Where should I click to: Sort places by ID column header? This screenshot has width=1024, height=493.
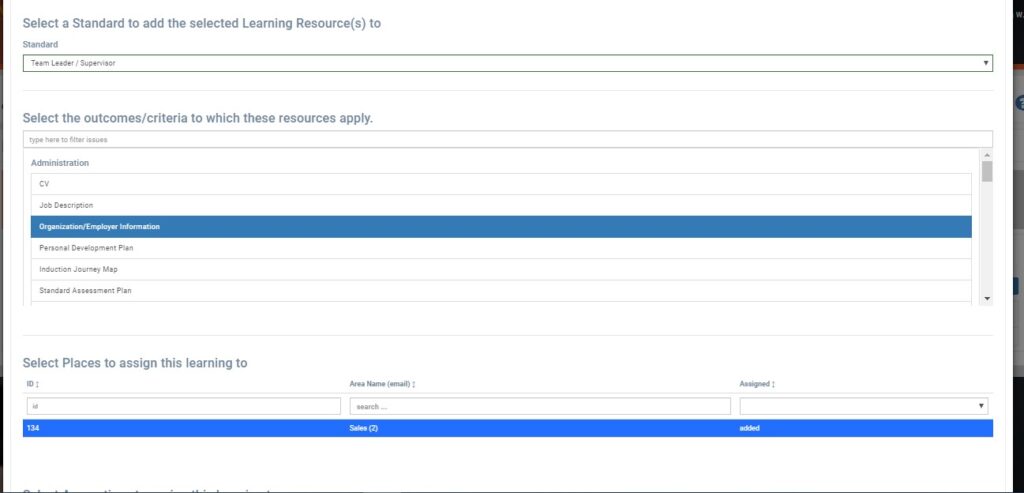click(33, 384)
